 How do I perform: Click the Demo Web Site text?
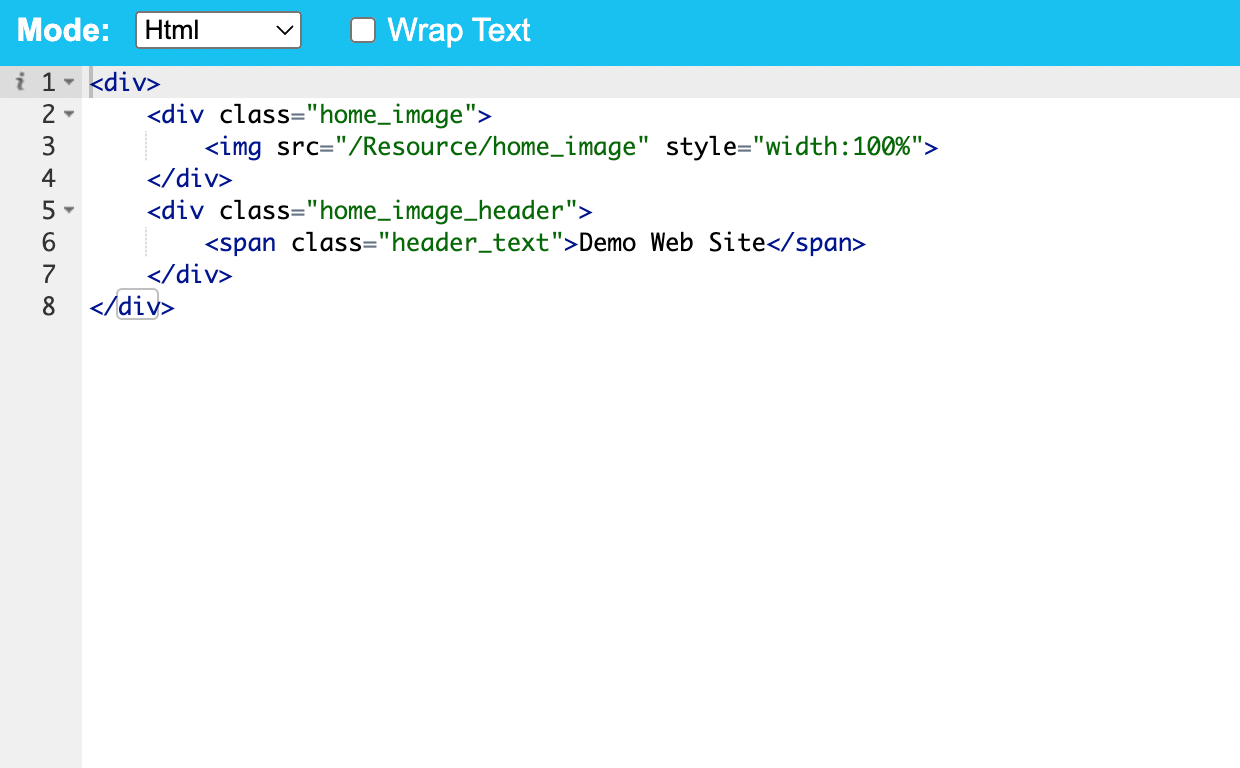click(672, 243)
